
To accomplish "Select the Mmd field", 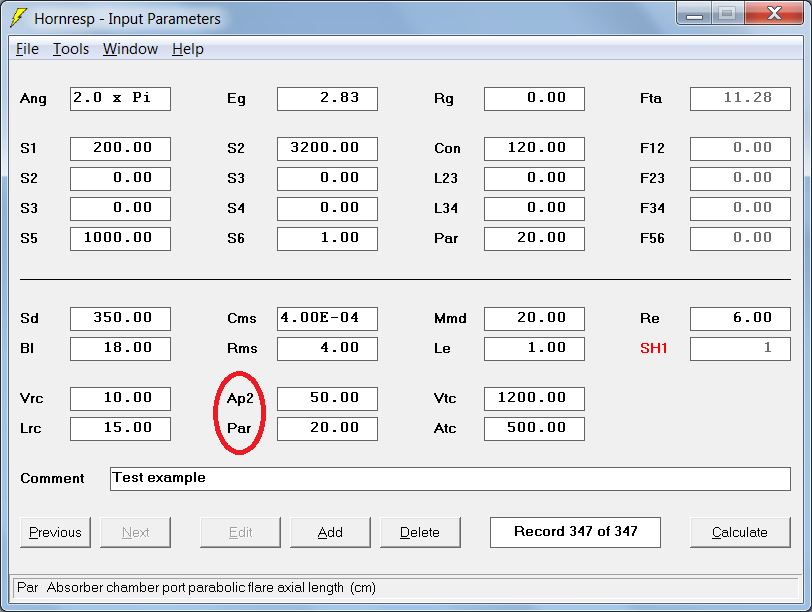I will (x=534, y=319).
